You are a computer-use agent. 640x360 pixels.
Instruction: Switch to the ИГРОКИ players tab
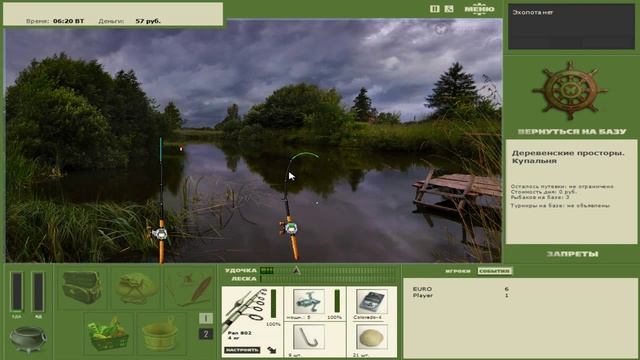(x=458, y=271)
